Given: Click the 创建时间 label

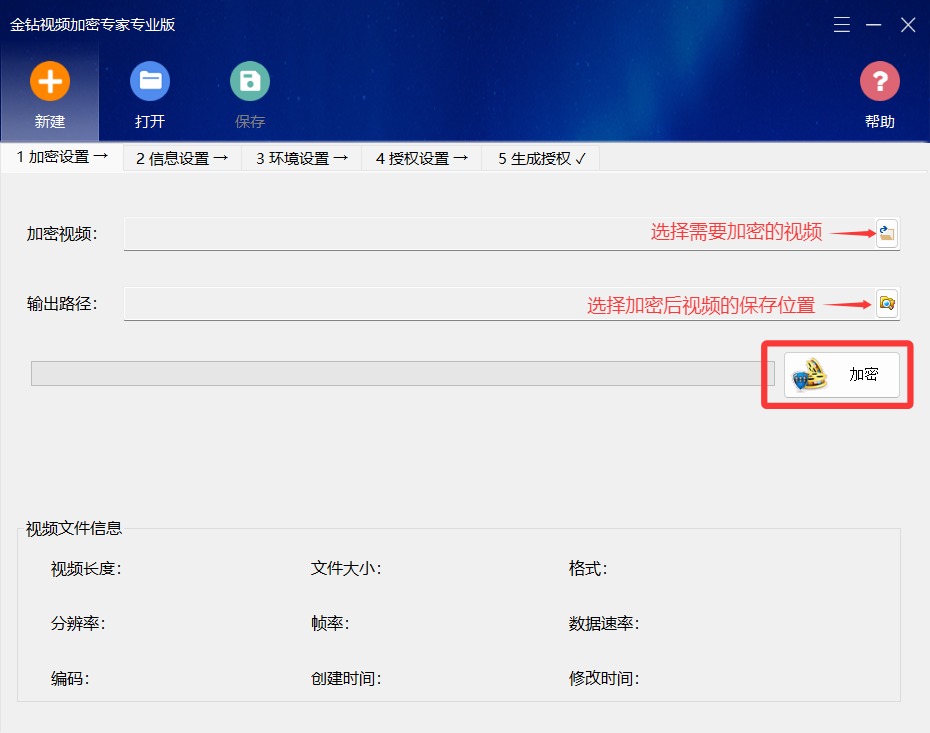Looking at the screenshot, I should 346,678.
